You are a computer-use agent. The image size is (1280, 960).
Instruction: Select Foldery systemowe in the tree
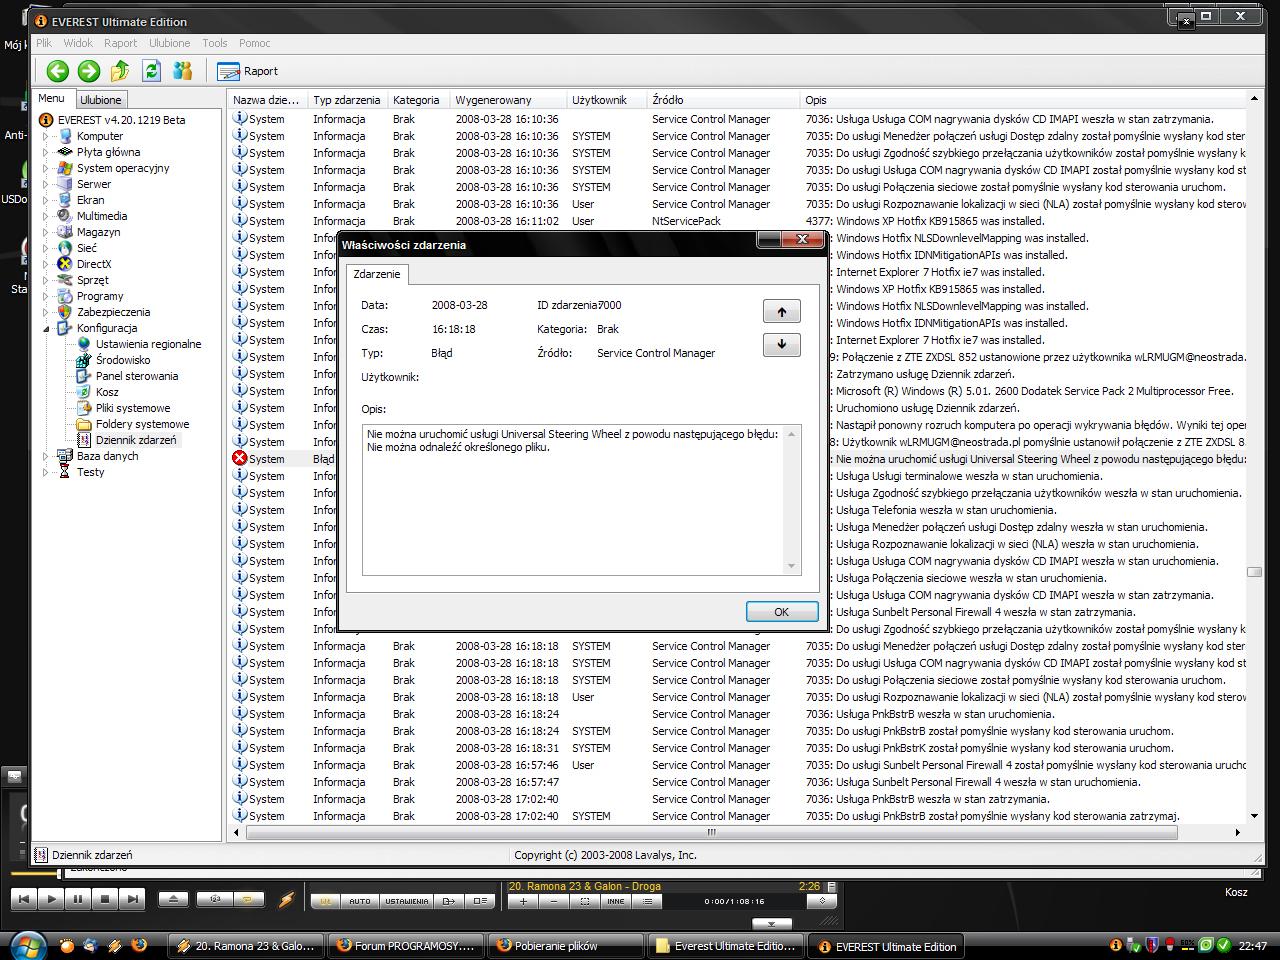(x=142, y=424)
